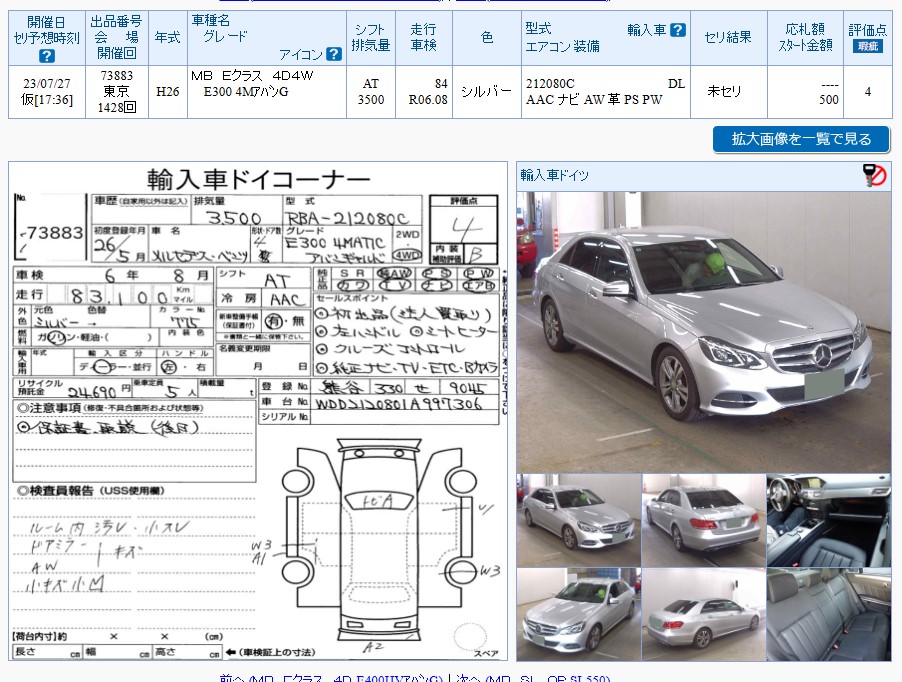The width and height of the screenshot is (902, 682).
Task: Click 拡大画像を一覧で見る button
Action: (x=801, y=139)
